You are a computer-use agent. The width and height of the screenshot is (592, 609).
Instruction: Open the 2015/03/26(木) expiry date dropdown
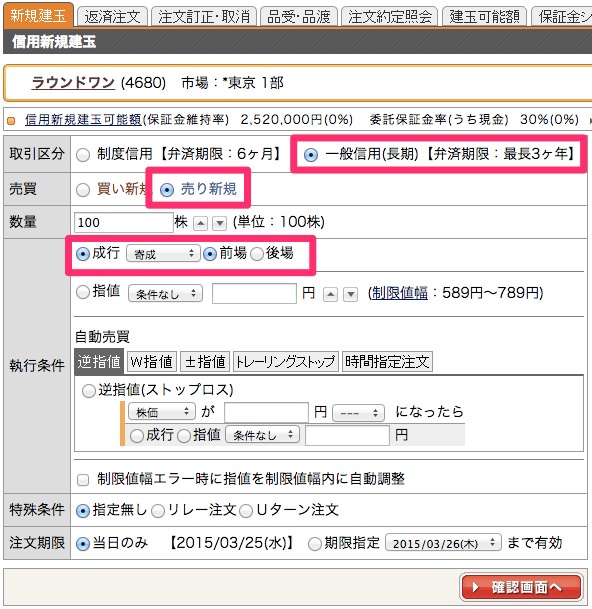pyautogui.click(x=443, y=543)
